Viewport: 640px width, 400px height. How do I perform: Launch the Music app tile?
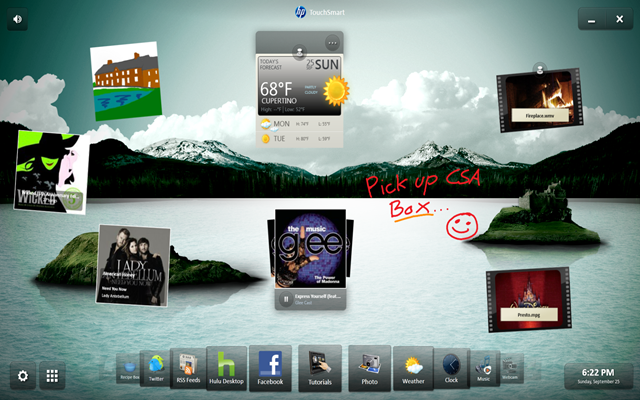[x=484, y=368]
